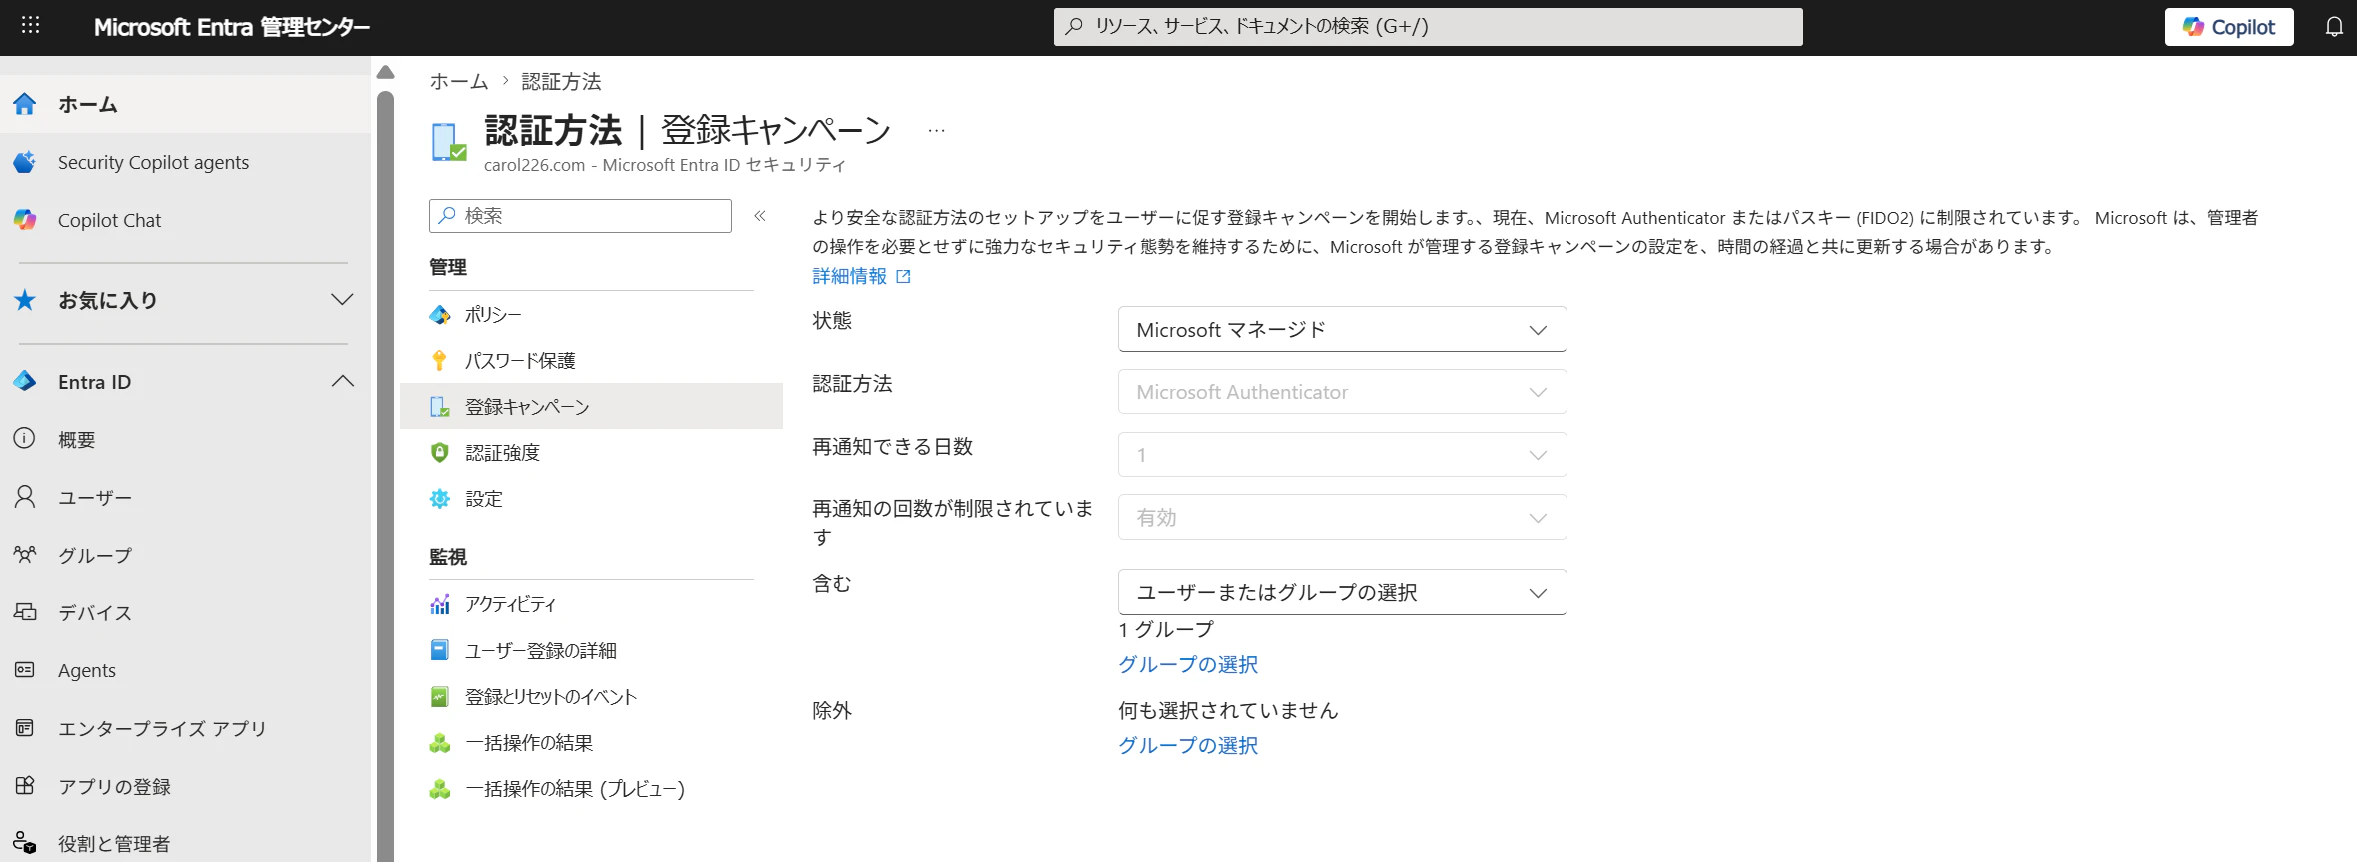The image size is (2357, 862).
Task: Click グループの選択 link under 除外
Action: 1188,745
